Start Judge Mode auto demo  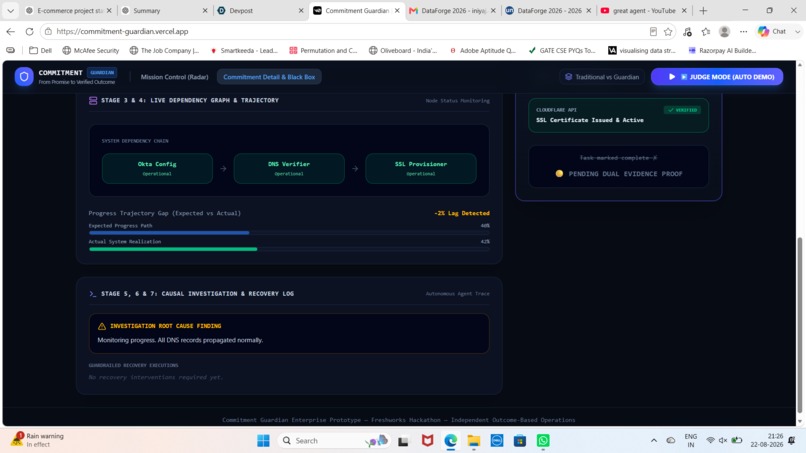coord(717,77)
